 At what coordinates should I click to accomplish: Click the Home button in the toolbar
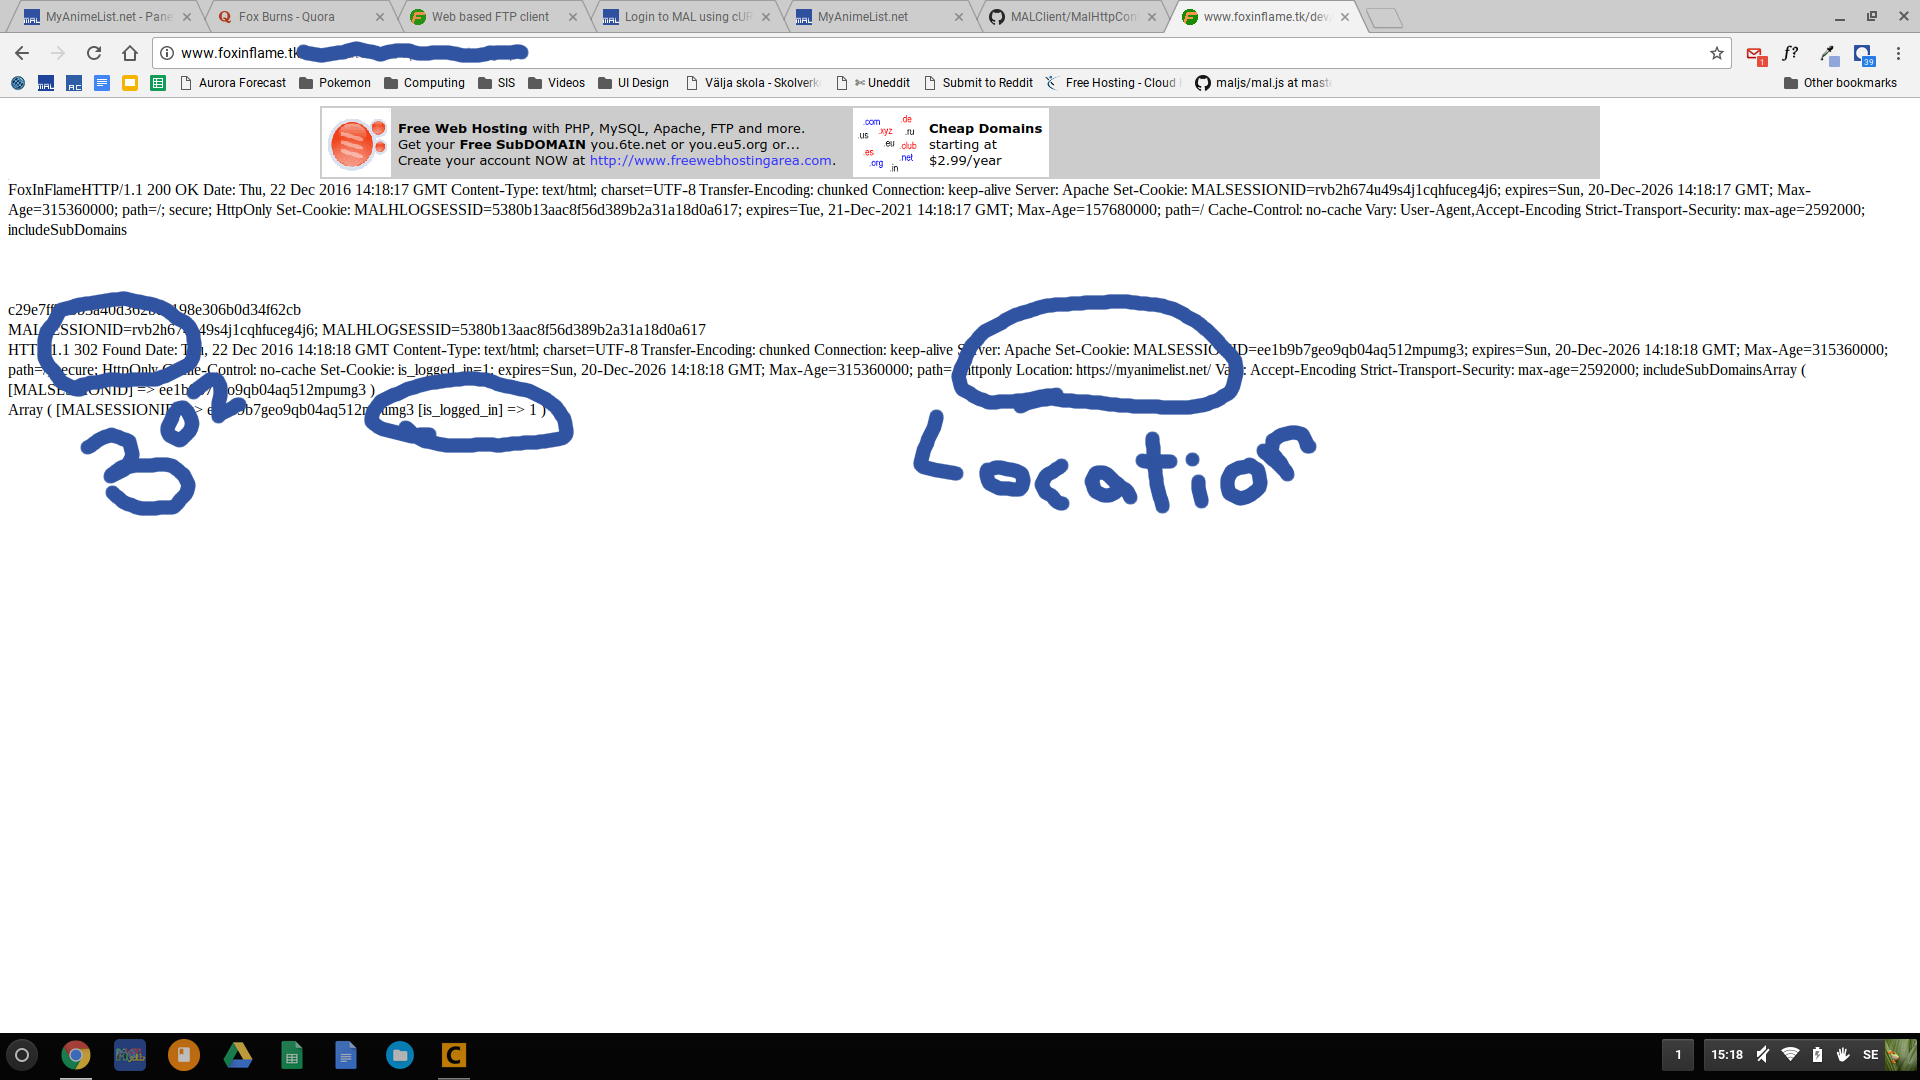point(130,53)
